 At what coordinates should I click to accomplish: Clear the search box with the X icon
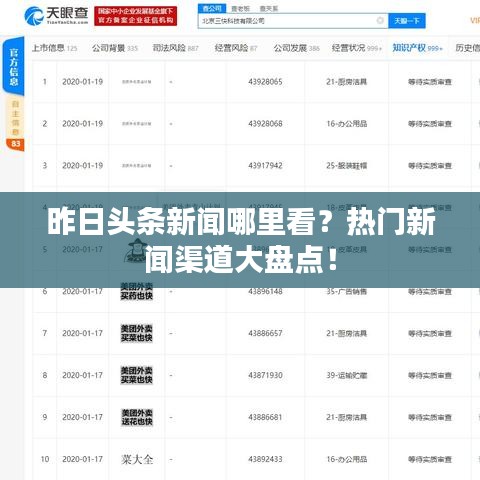380,21
